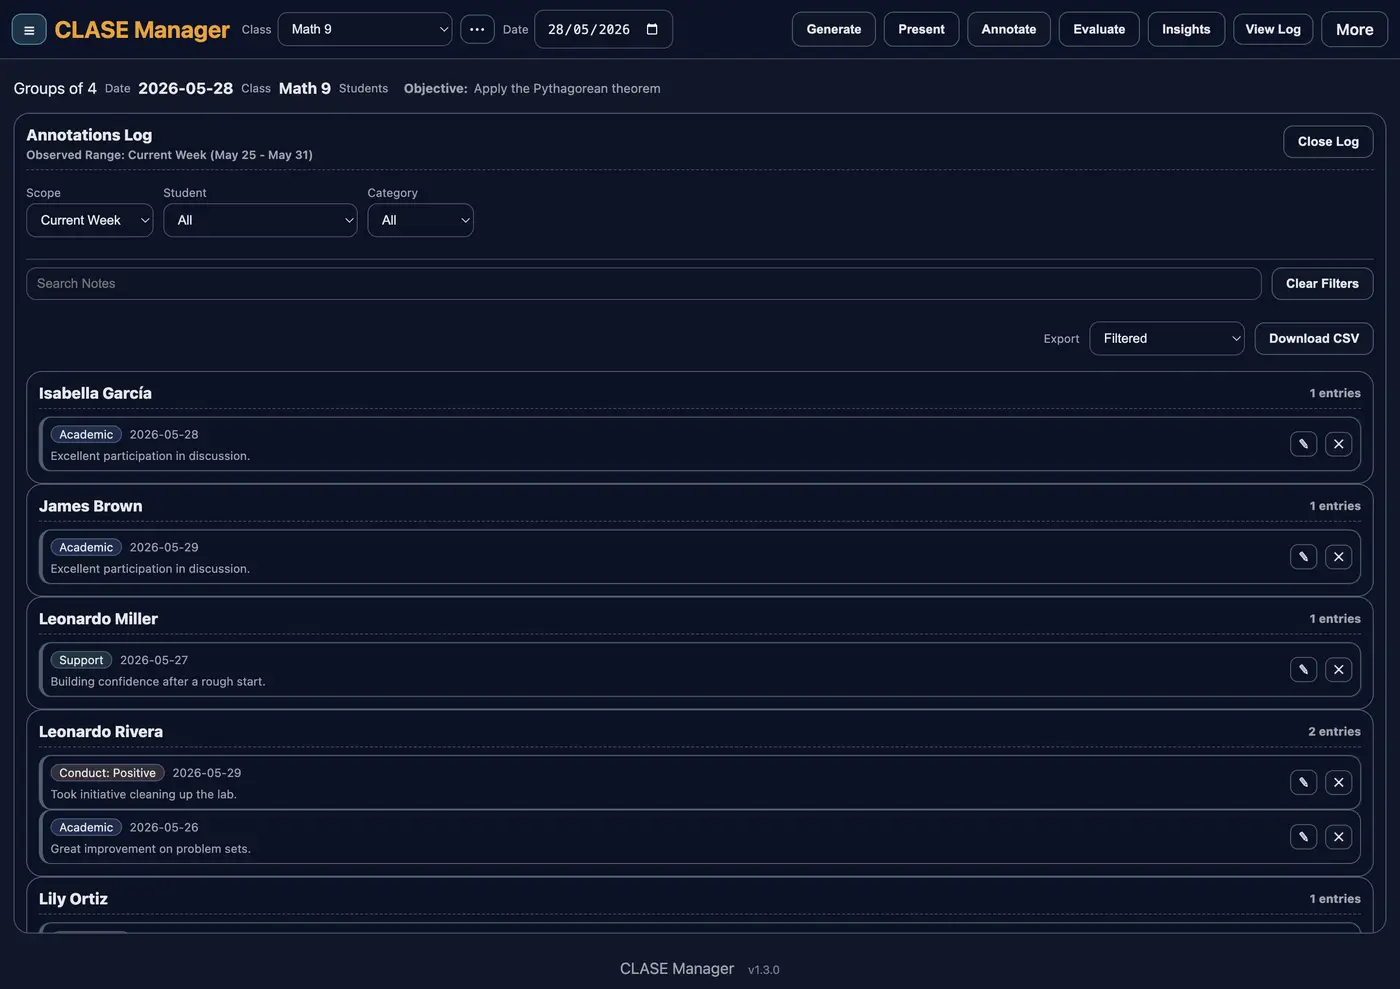This screenshot has height=989, width=1400.
Task: Click the CLASE Manager logo title
Action: click(x=142, y=30)
